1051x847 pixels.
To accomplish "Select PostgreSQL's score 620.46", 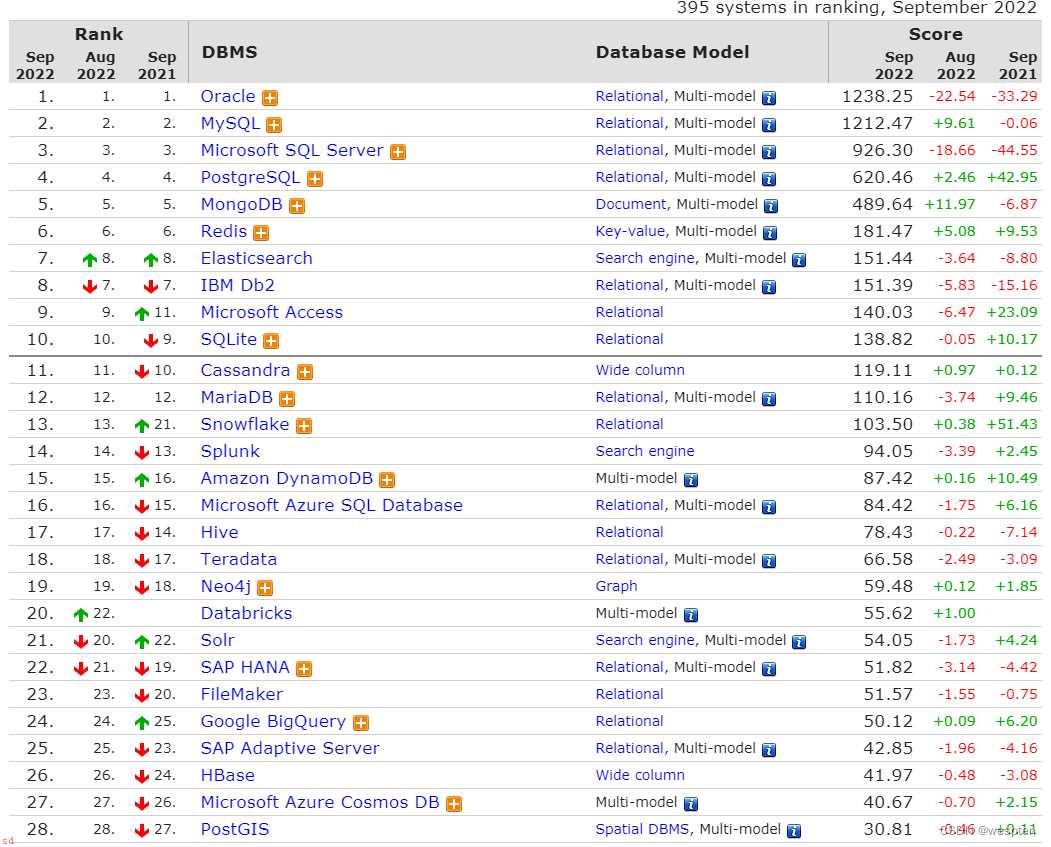I will [883, 178].
